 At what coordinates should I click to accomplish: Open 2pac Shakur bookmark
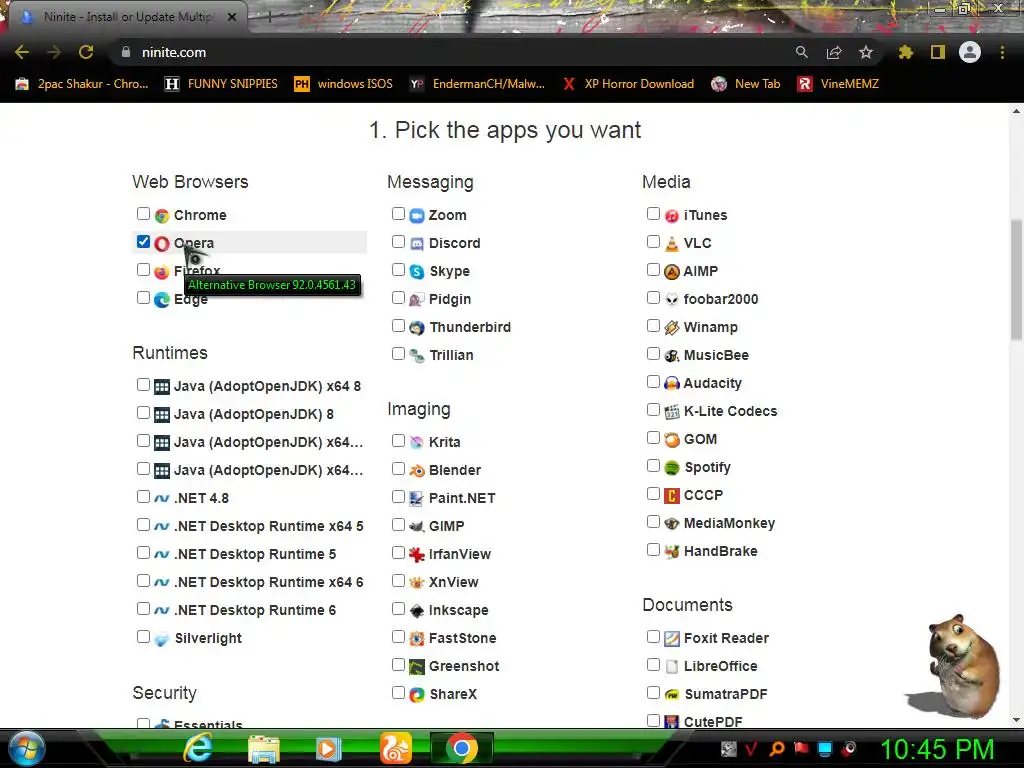[x=82, y=84]
